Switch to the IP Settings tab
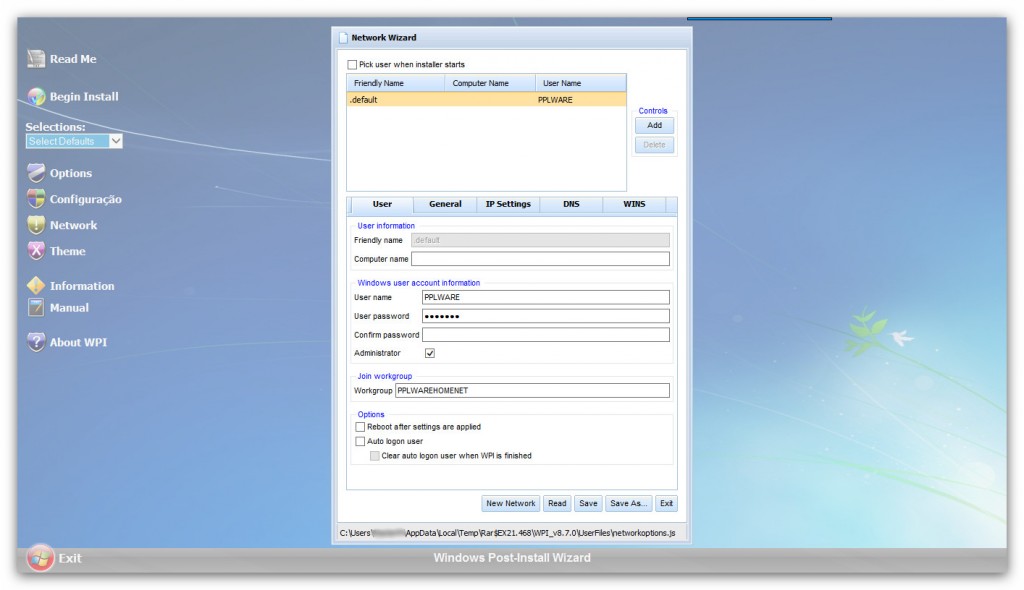 (508, 204)
